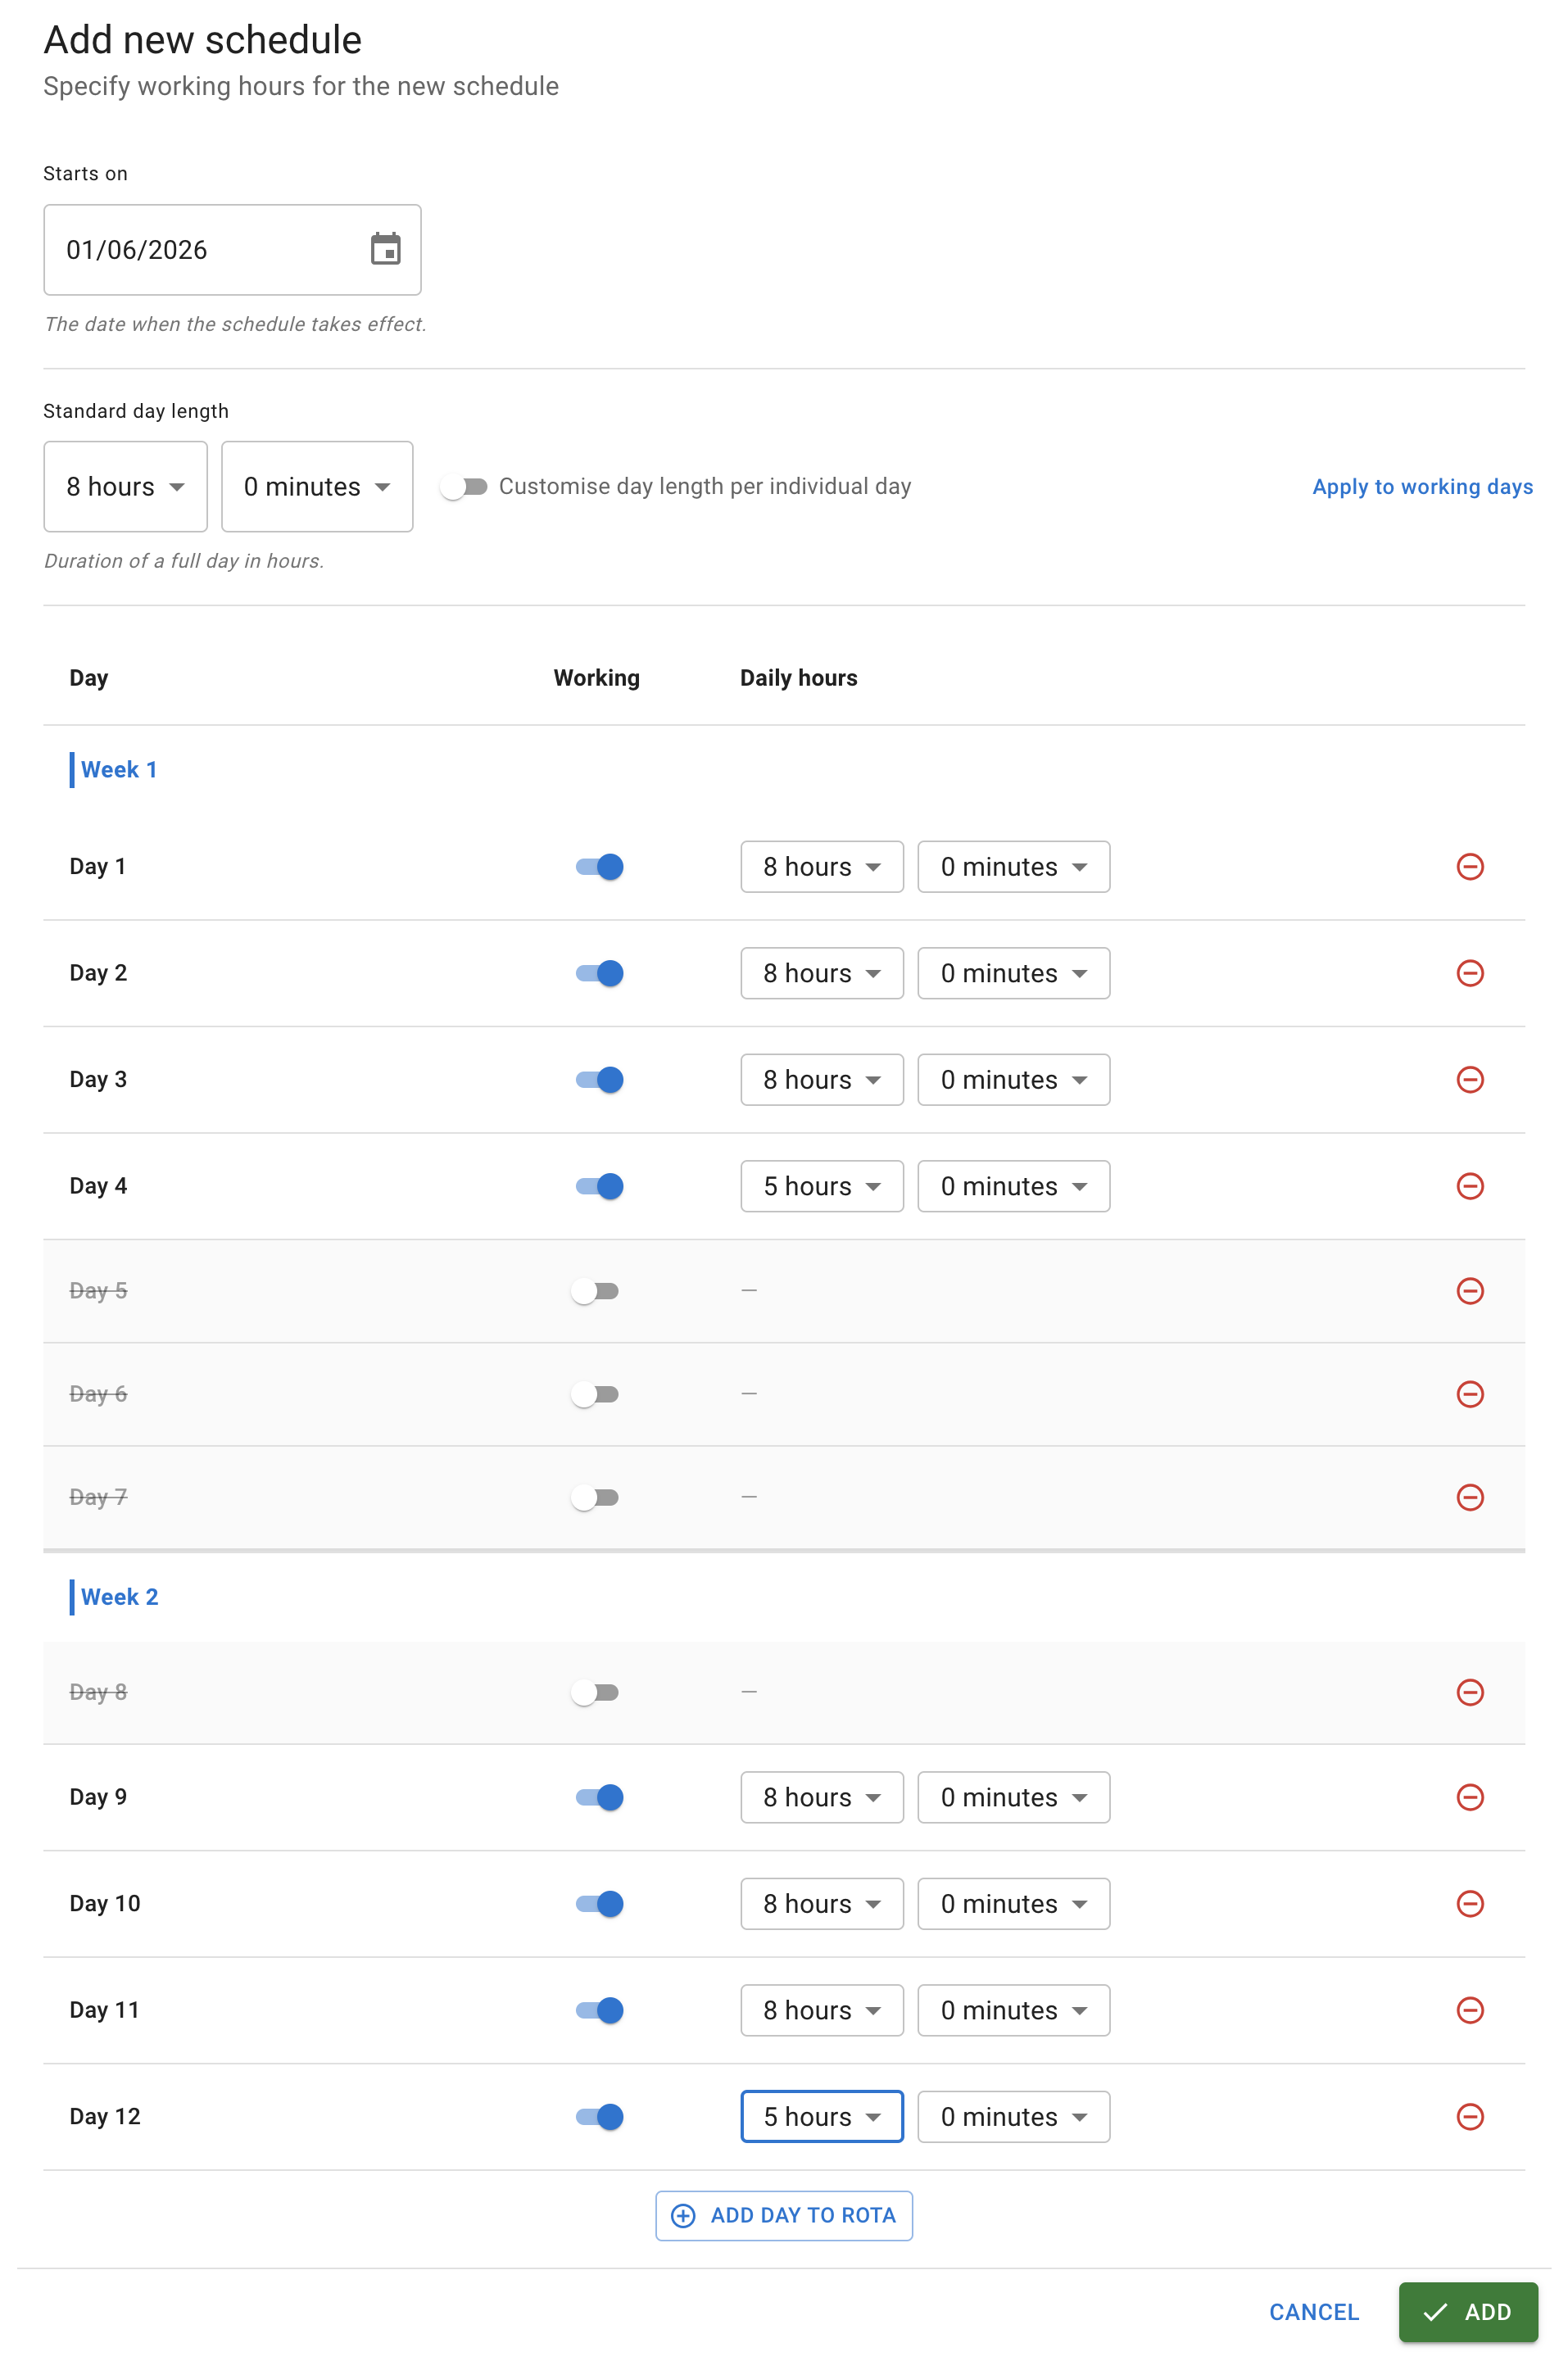Remove Day 3 from the rota
Image resolution: width=1568 pixels, height=2379 pixels.
(1469, 1079)
